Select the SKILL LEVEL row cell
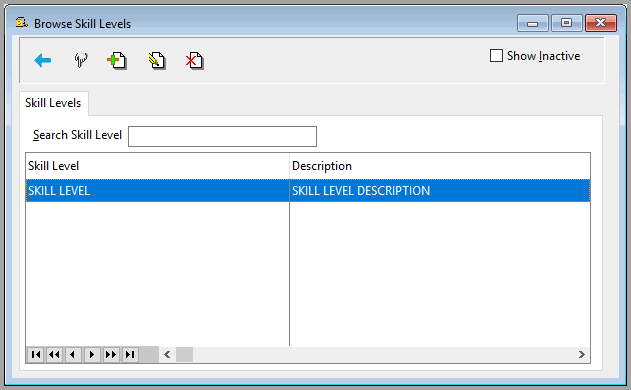 coord(157,190)
